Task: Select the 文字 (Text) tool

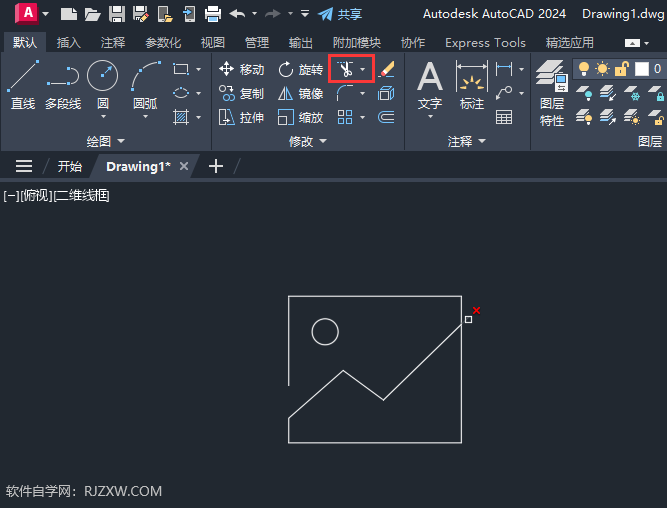Action: [x=430, y=85]
